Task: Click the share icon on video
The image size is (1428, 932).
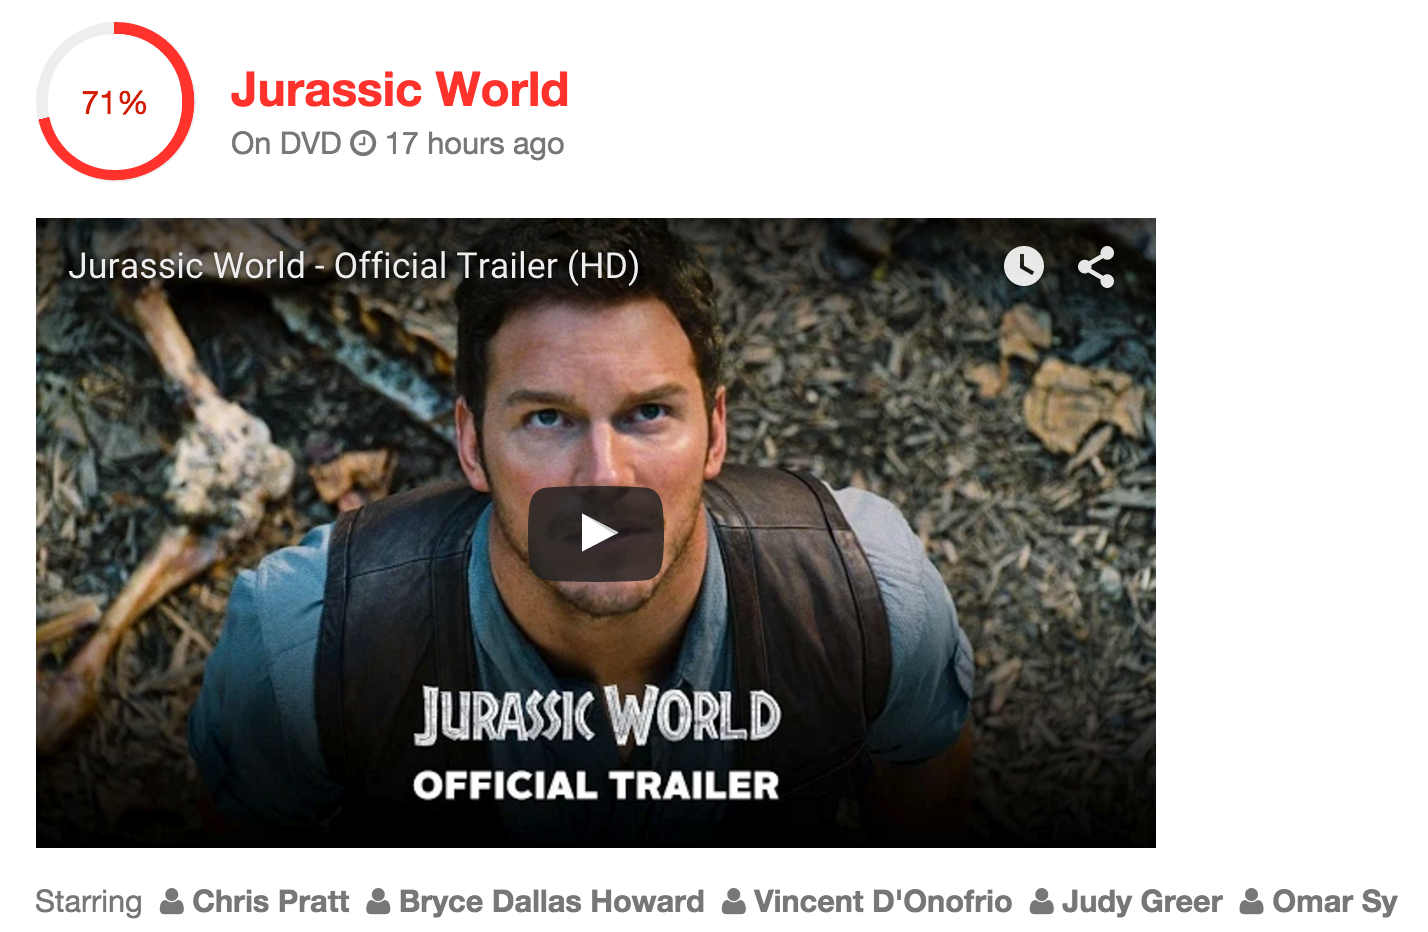Action: pos(1096,267)
